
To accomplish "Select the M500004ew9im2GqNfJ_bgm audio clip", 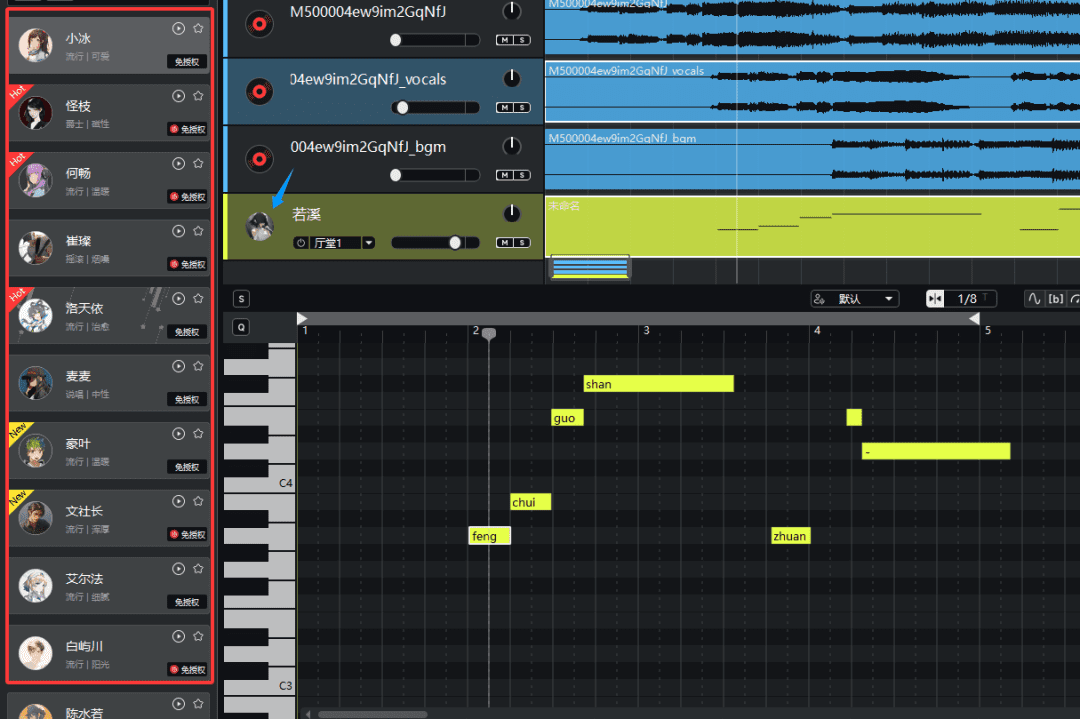I will (813, 159).
